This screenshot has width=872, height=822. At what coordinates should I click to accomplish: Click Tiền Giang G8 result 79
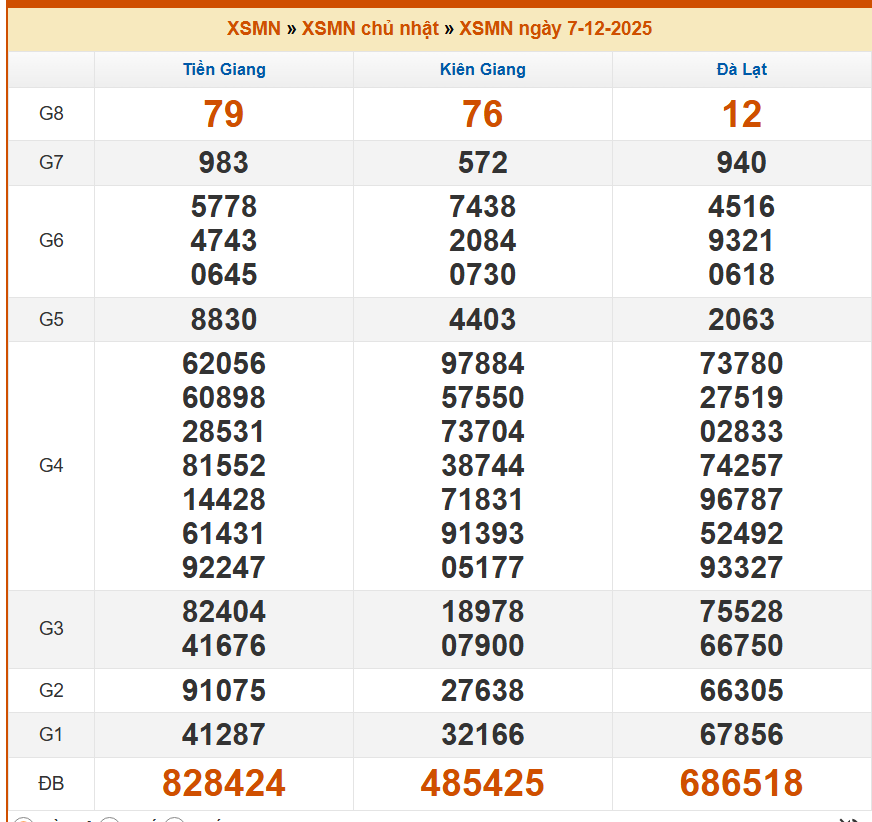[224, 114]
